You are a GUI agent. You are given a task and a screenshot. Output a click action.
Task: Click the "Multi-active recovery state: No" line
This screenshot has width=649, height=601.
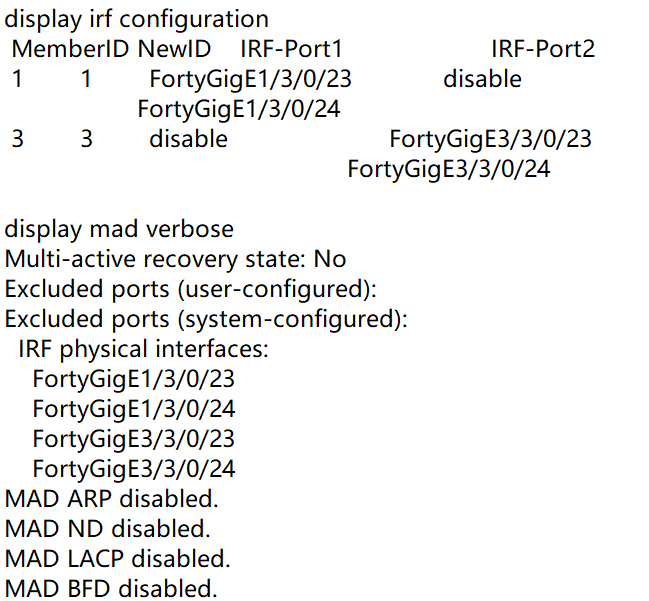coord(175,259)
